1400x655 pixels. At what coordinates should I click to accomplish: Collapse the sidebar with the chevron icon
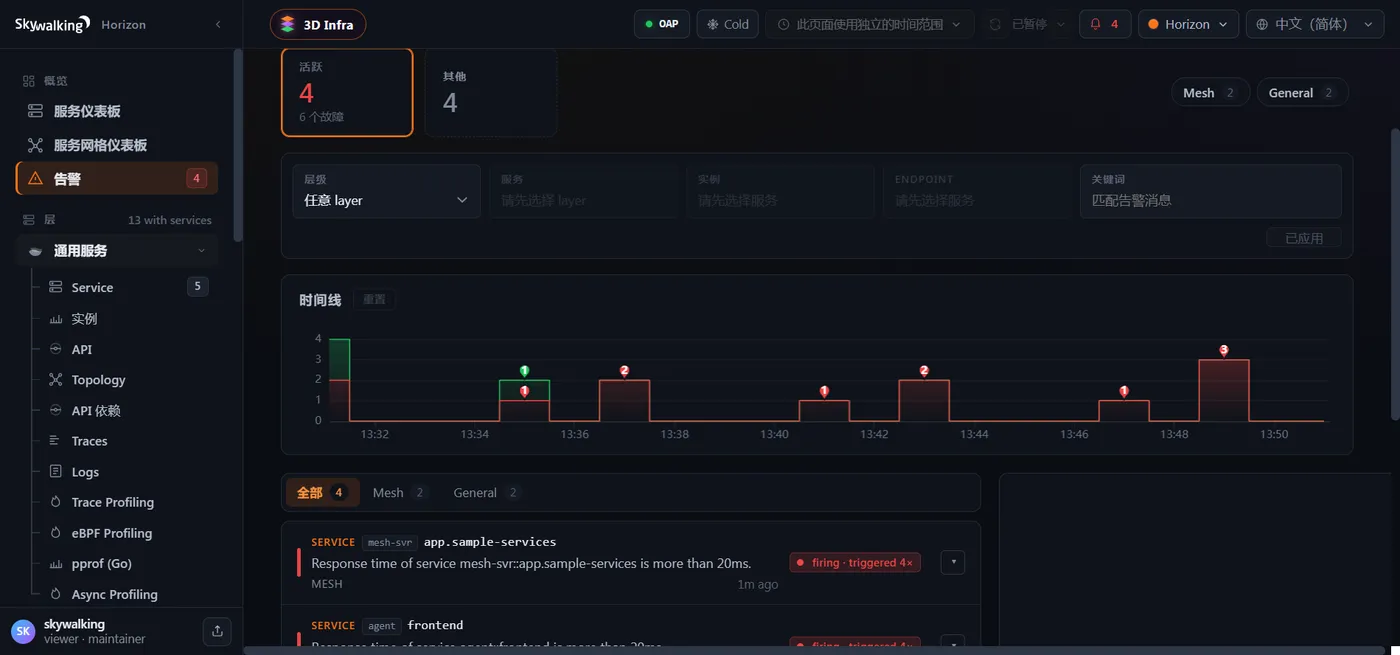[x=218, y=24]
